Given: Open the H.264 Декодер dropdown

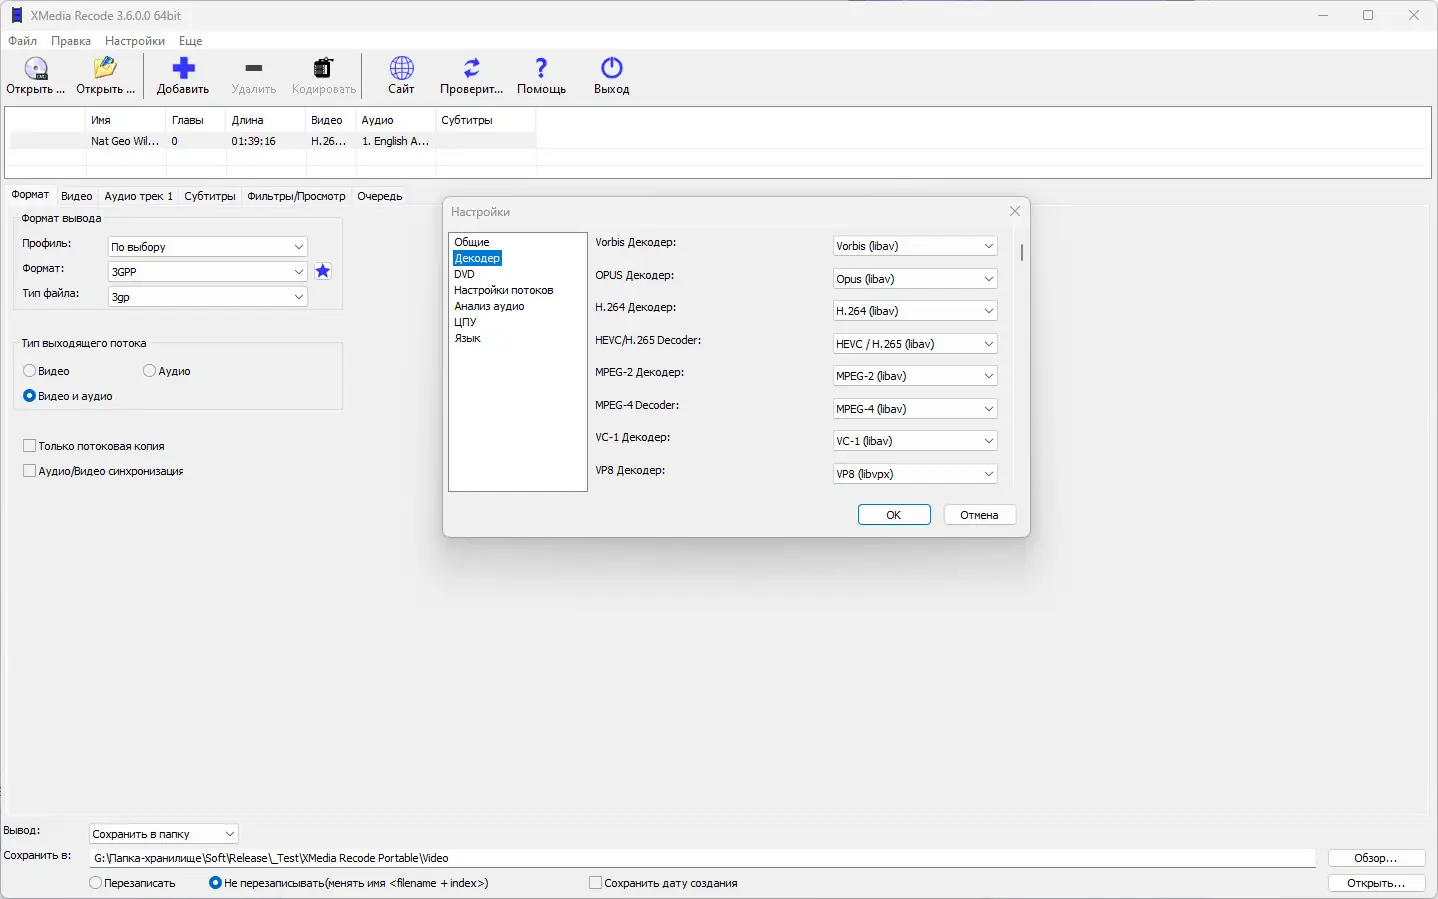Looking at the screenshot, I should (915, 311).
